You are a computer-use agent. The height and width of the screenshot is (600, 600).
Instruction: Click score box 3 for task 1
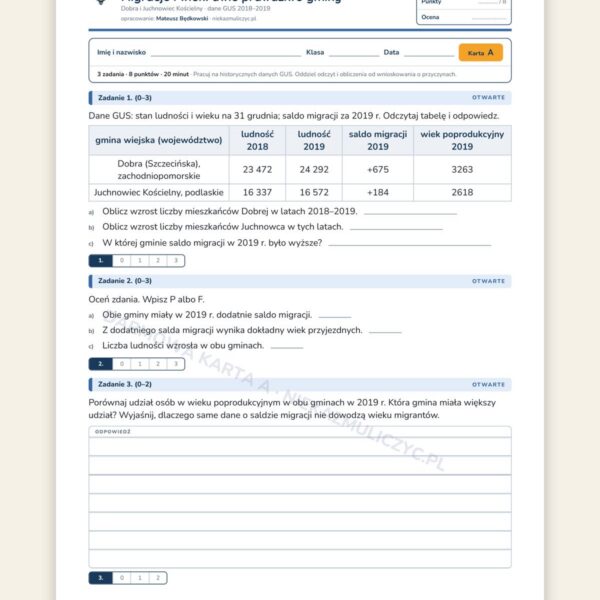(176, 261)
